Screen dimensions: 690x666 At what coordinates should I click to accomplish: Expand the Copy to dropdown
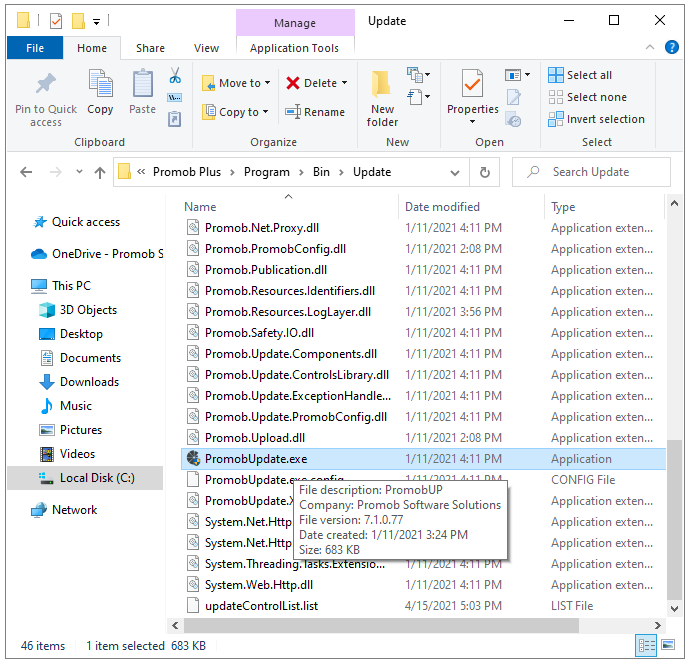point(265,112)
